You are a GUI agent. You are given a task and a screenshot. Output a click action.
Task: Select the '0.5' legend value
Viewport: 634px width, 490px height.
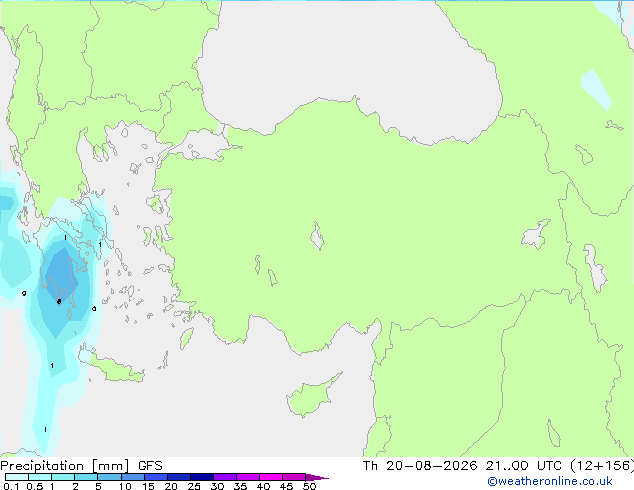coord(34,486)
